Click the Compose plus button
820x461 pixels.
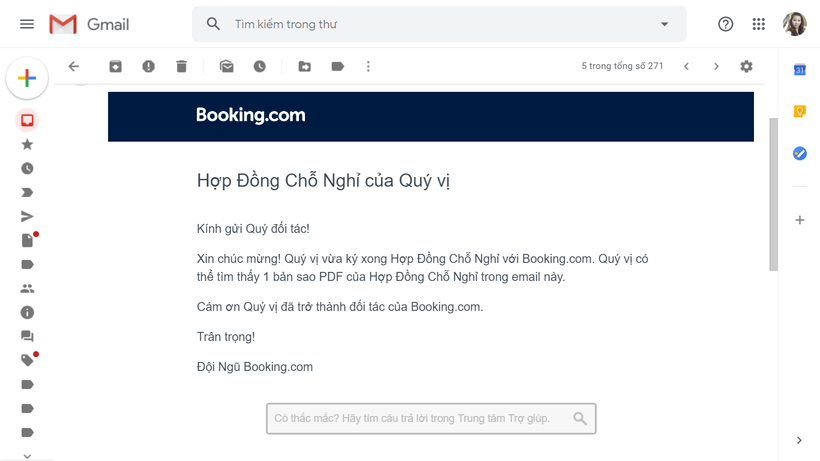pos(27,78)
